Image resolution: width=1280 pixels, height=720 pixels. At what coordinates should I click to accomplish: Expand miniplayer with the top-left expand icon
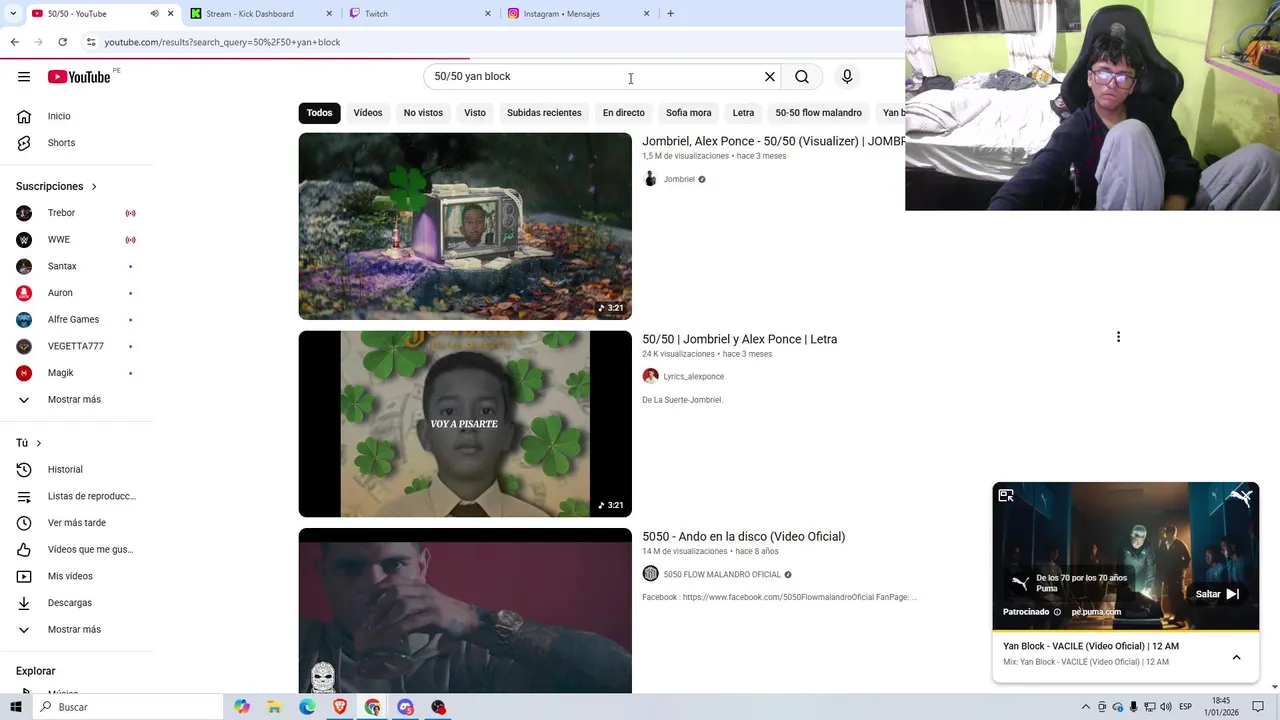click(1006, 496)
